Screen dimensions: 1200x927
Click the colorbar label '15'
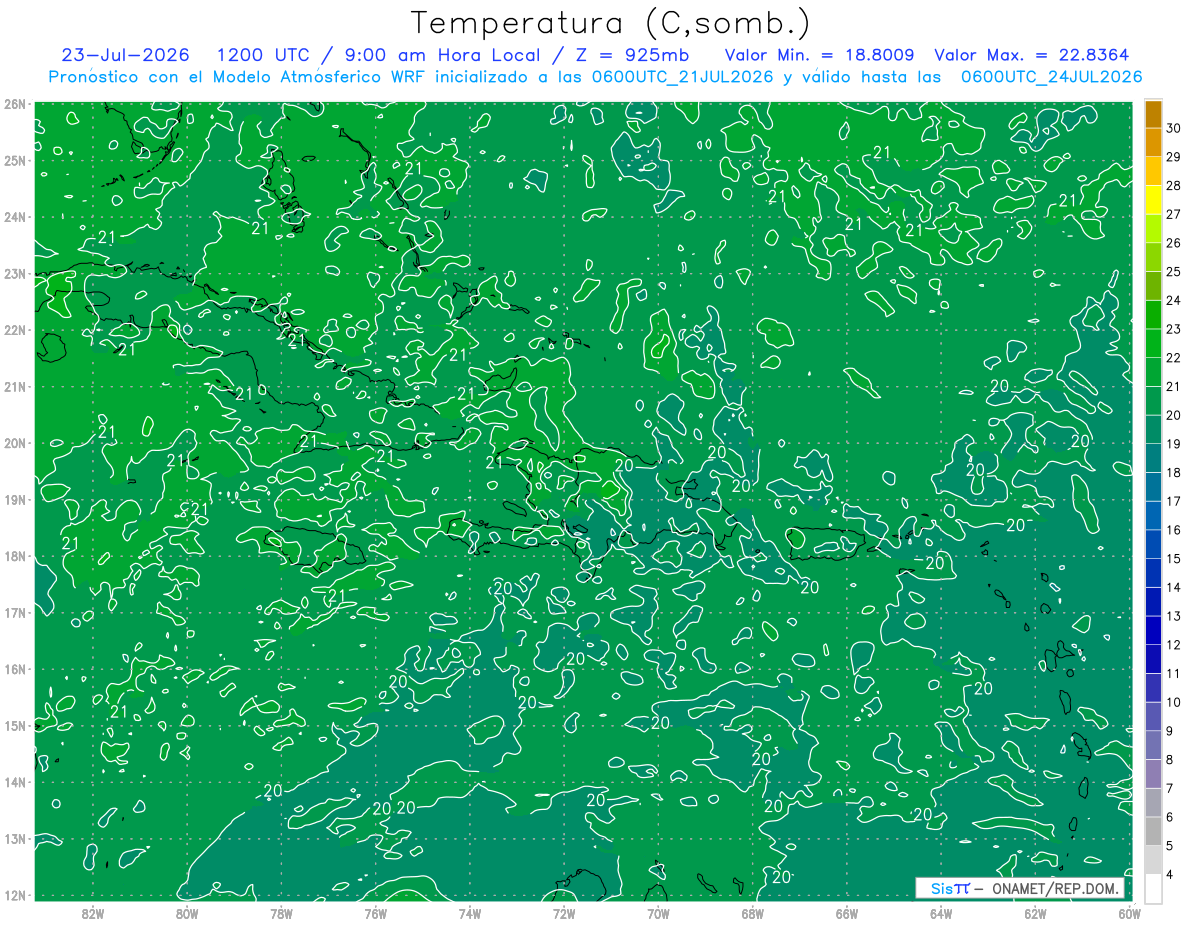coord(1174,558)
